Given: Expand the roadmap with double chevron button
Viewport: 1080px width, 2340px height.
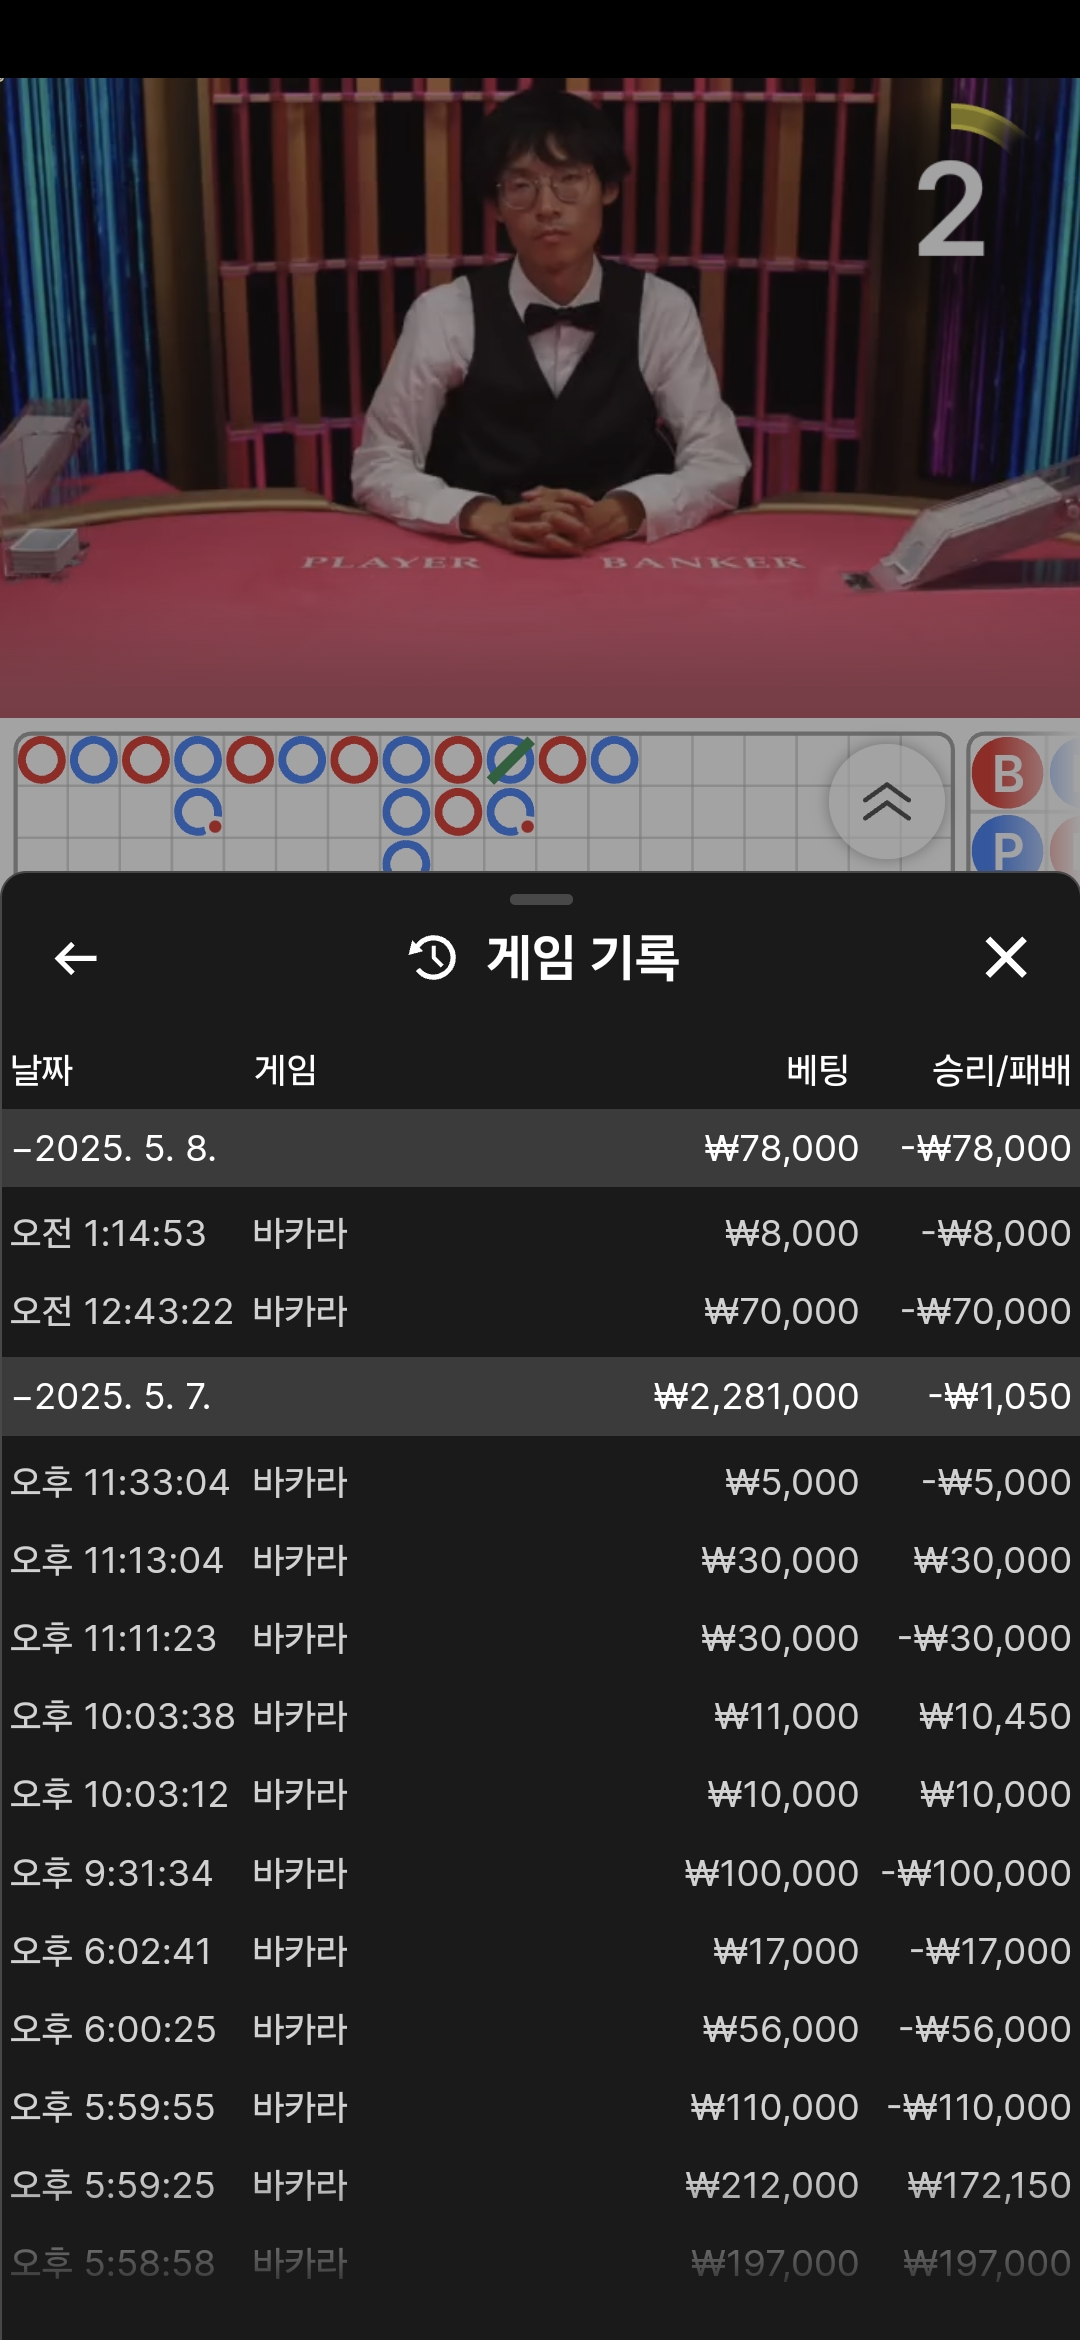Looking at the screenshot, I should coord(886,802).
